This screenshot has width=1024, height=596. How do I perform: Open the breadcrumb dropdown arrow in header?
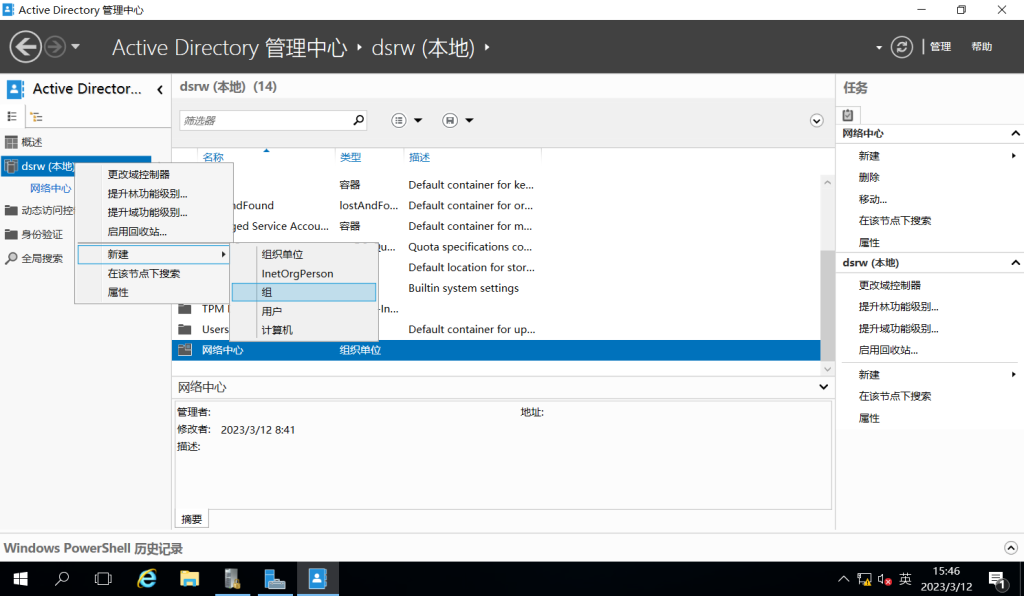pyautogui.click(x=879, y=47)
